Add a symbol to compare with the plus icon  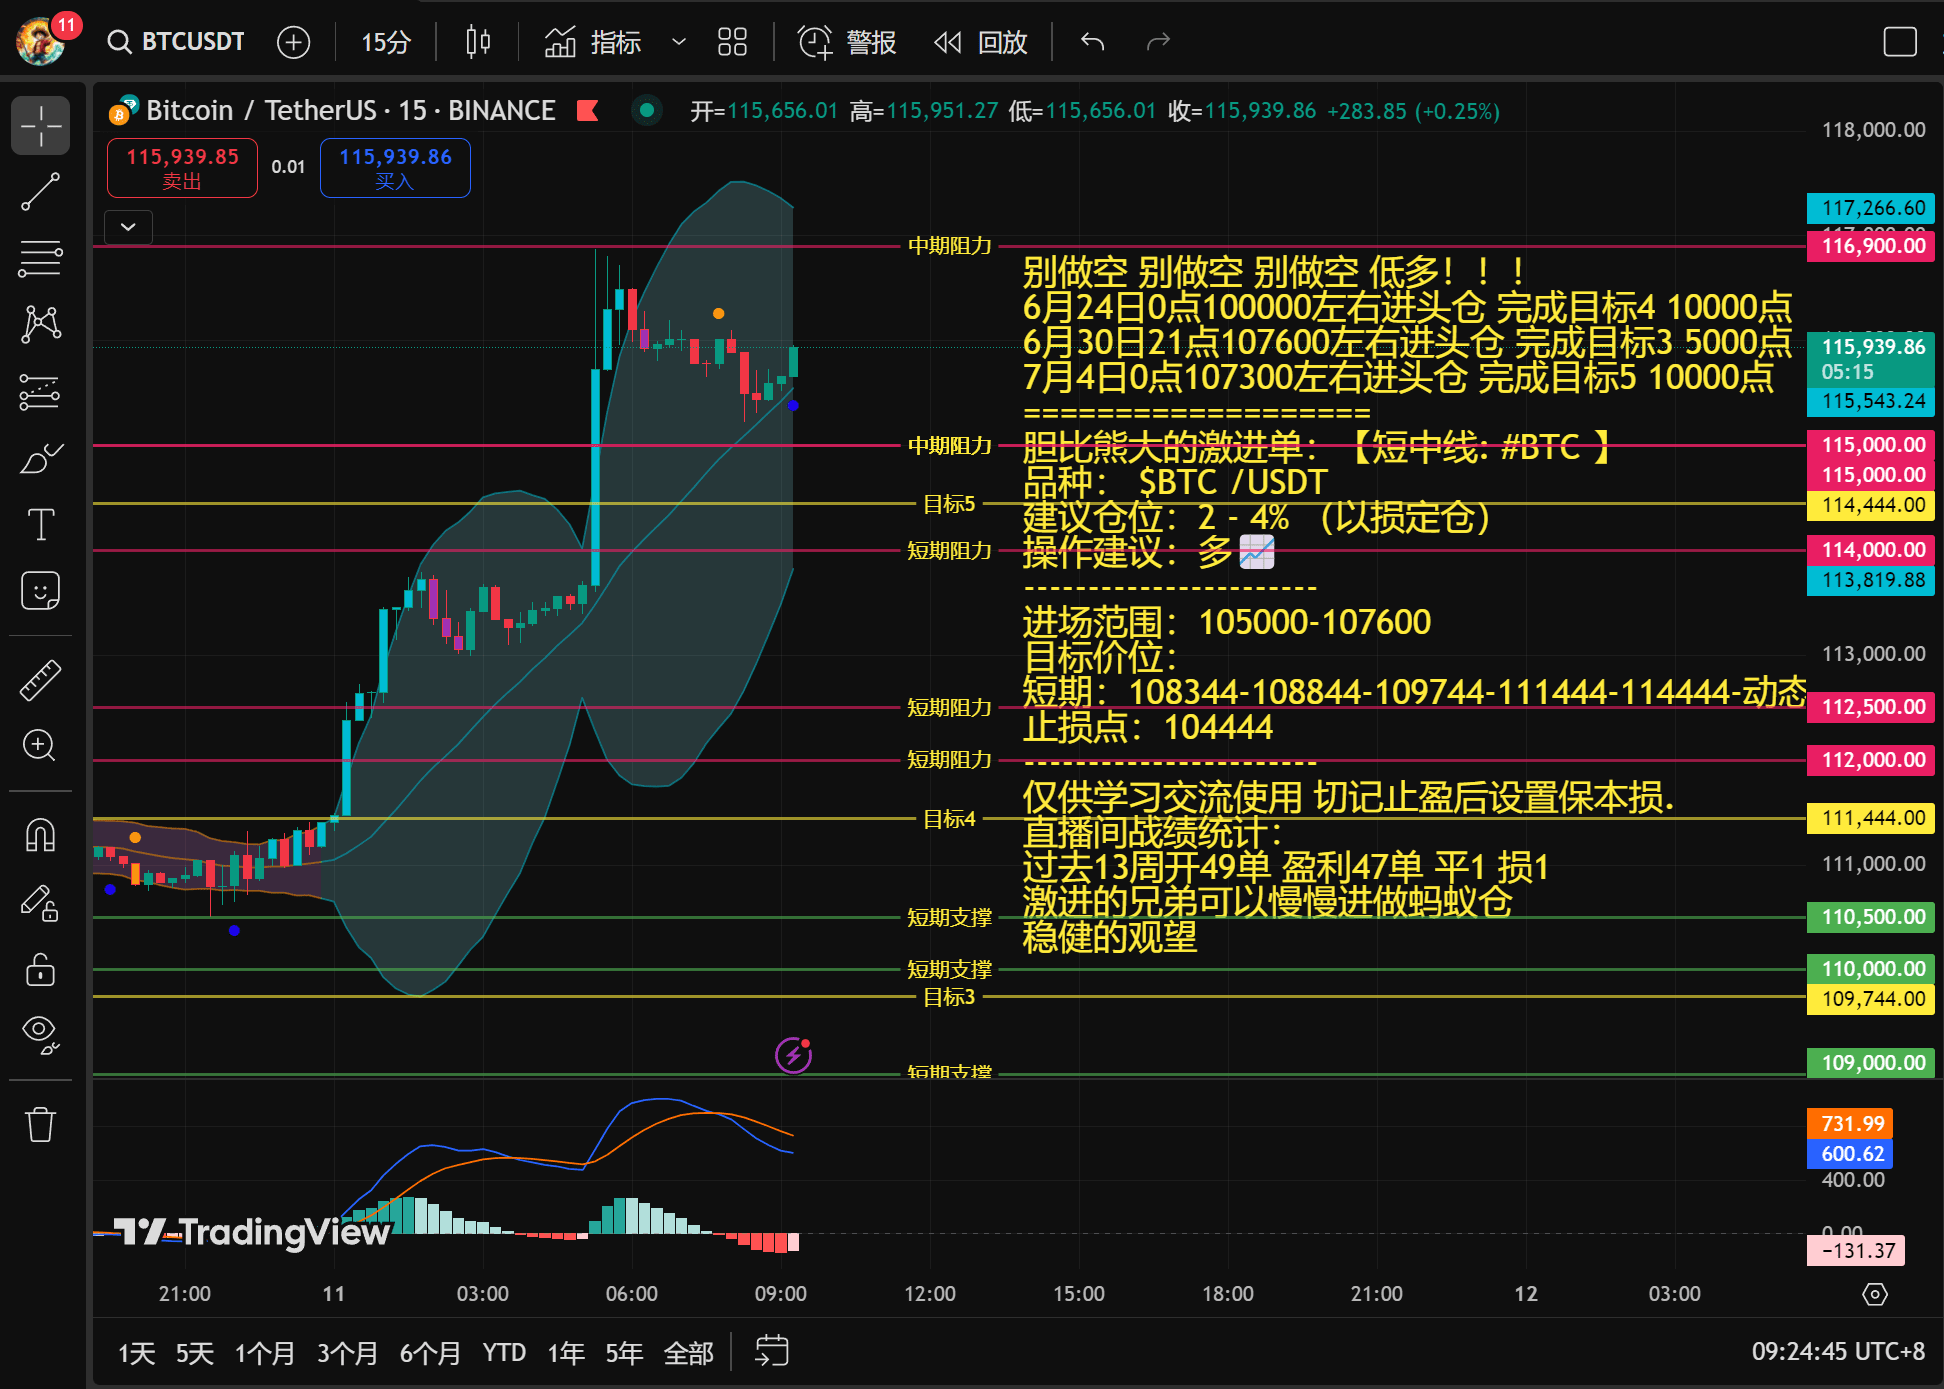click(293, 42)
